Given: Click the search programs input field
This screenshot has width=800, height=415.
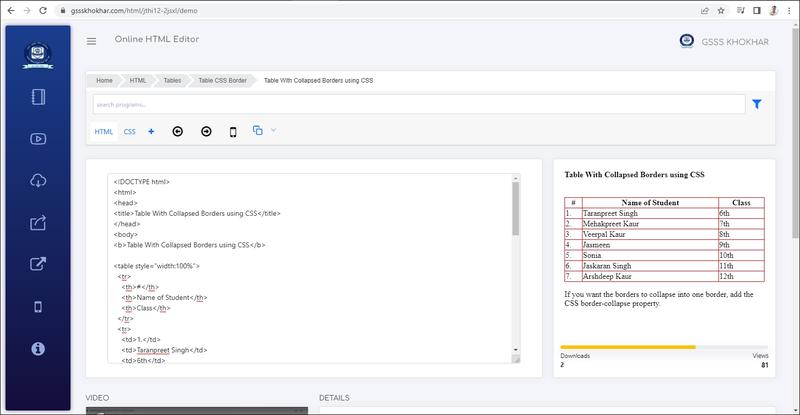Looking at the screenshot, I should pos(418,104).
